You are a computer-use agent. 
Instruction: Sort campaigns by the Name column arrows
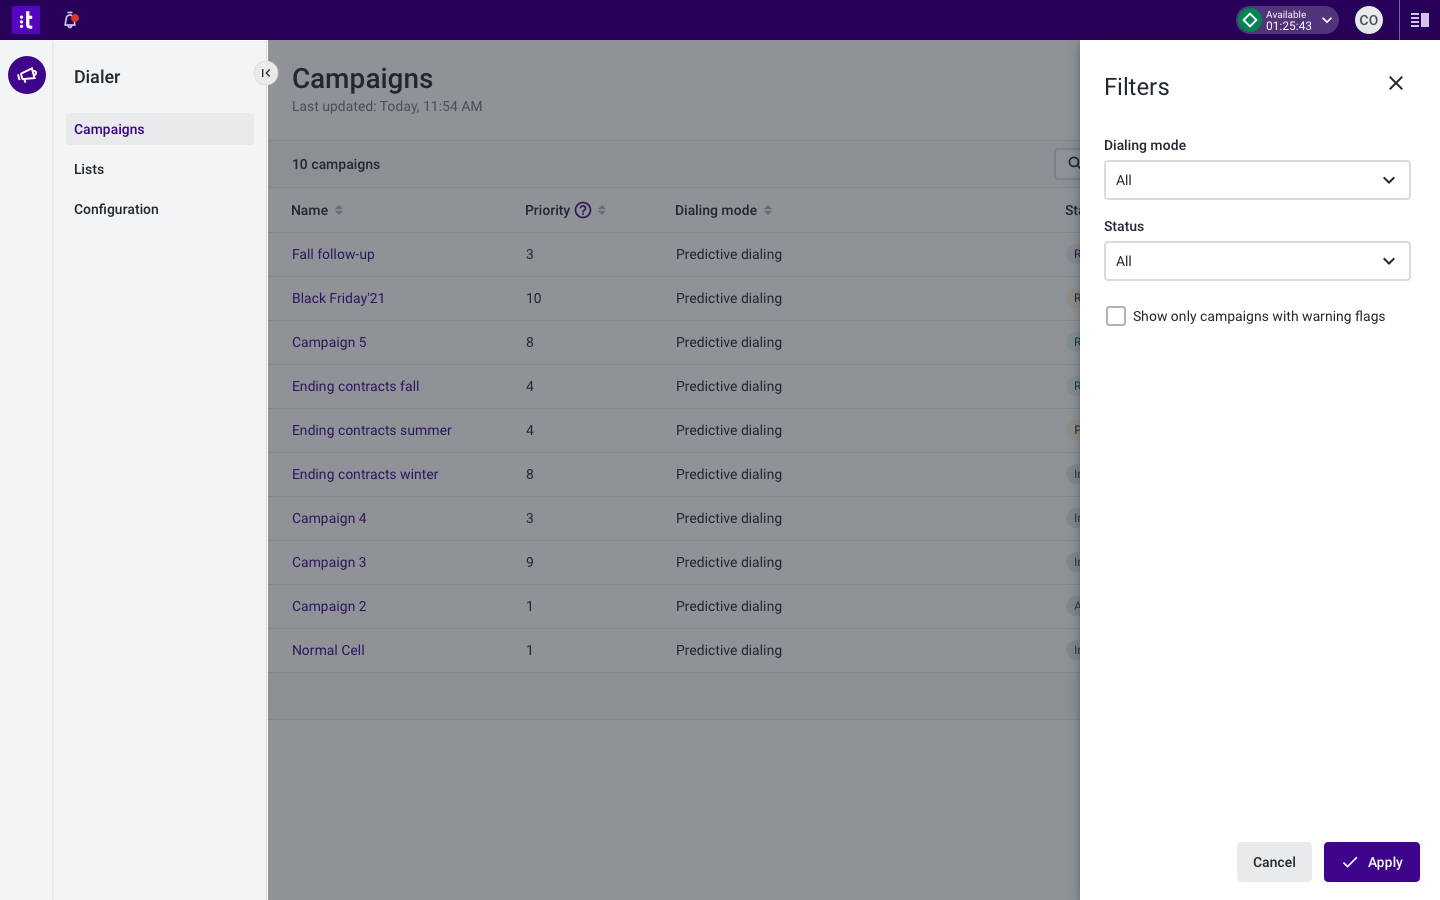click(x=339, y=210)
